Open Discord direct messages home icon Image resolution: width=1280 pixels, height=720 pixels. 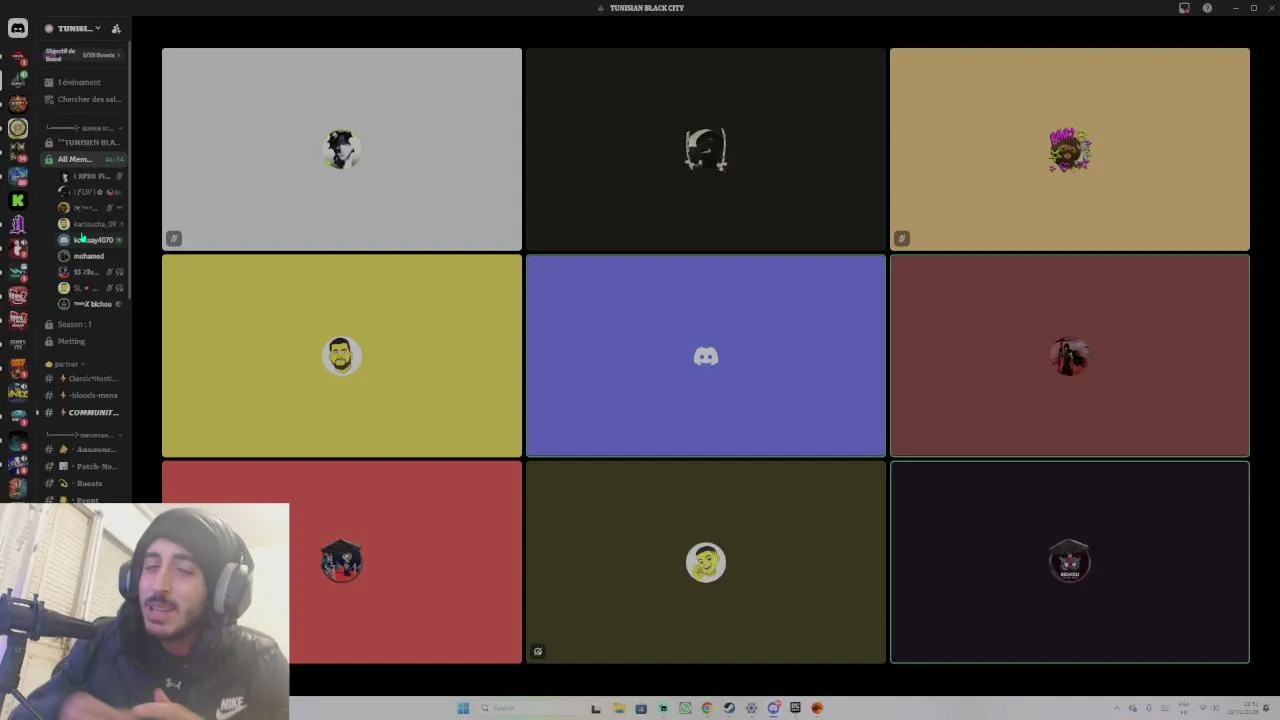point(18,28)
